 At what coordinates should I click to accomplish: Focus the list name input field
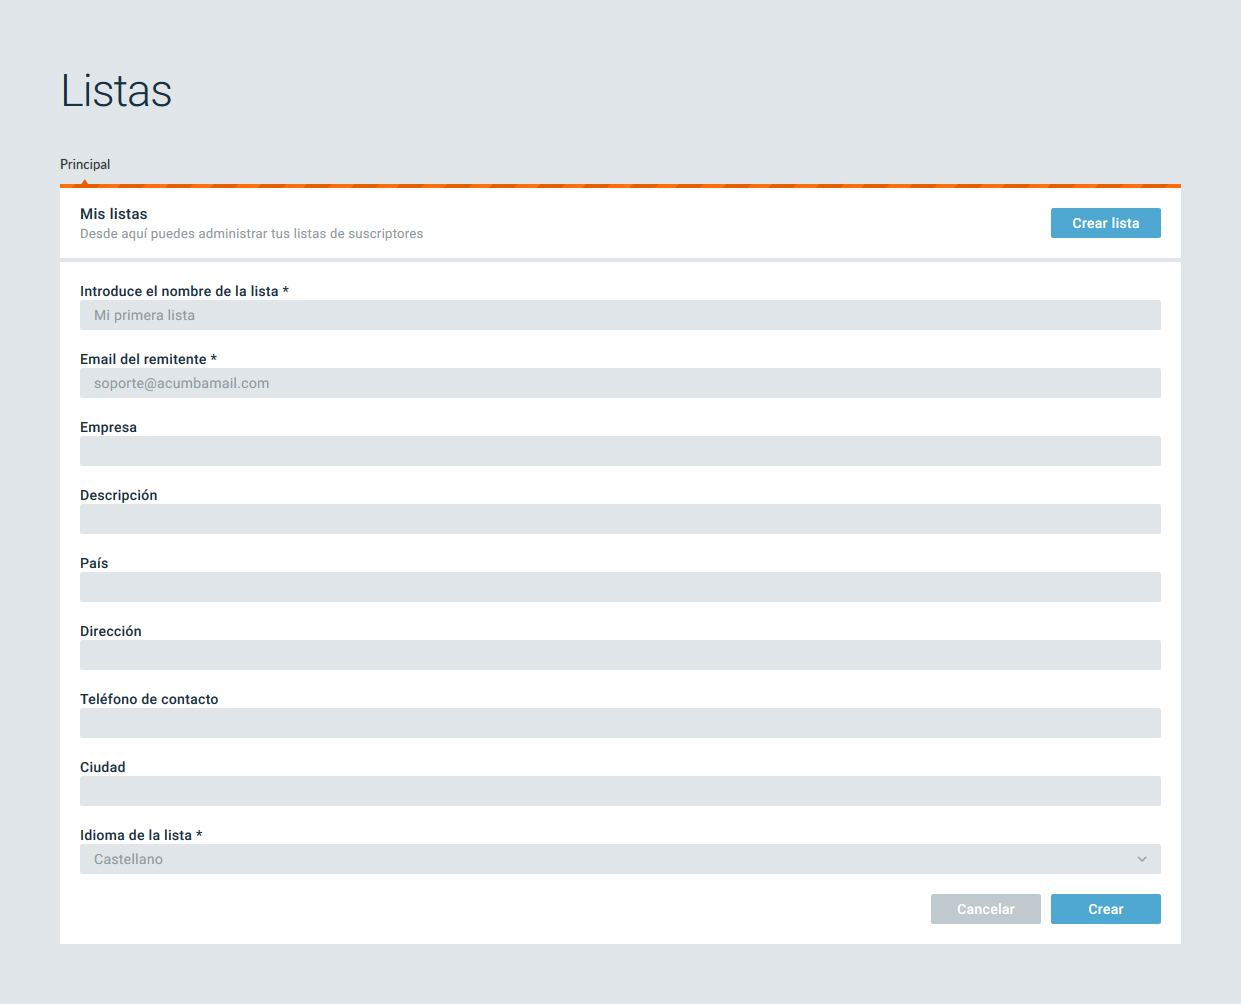pos(620,315)
